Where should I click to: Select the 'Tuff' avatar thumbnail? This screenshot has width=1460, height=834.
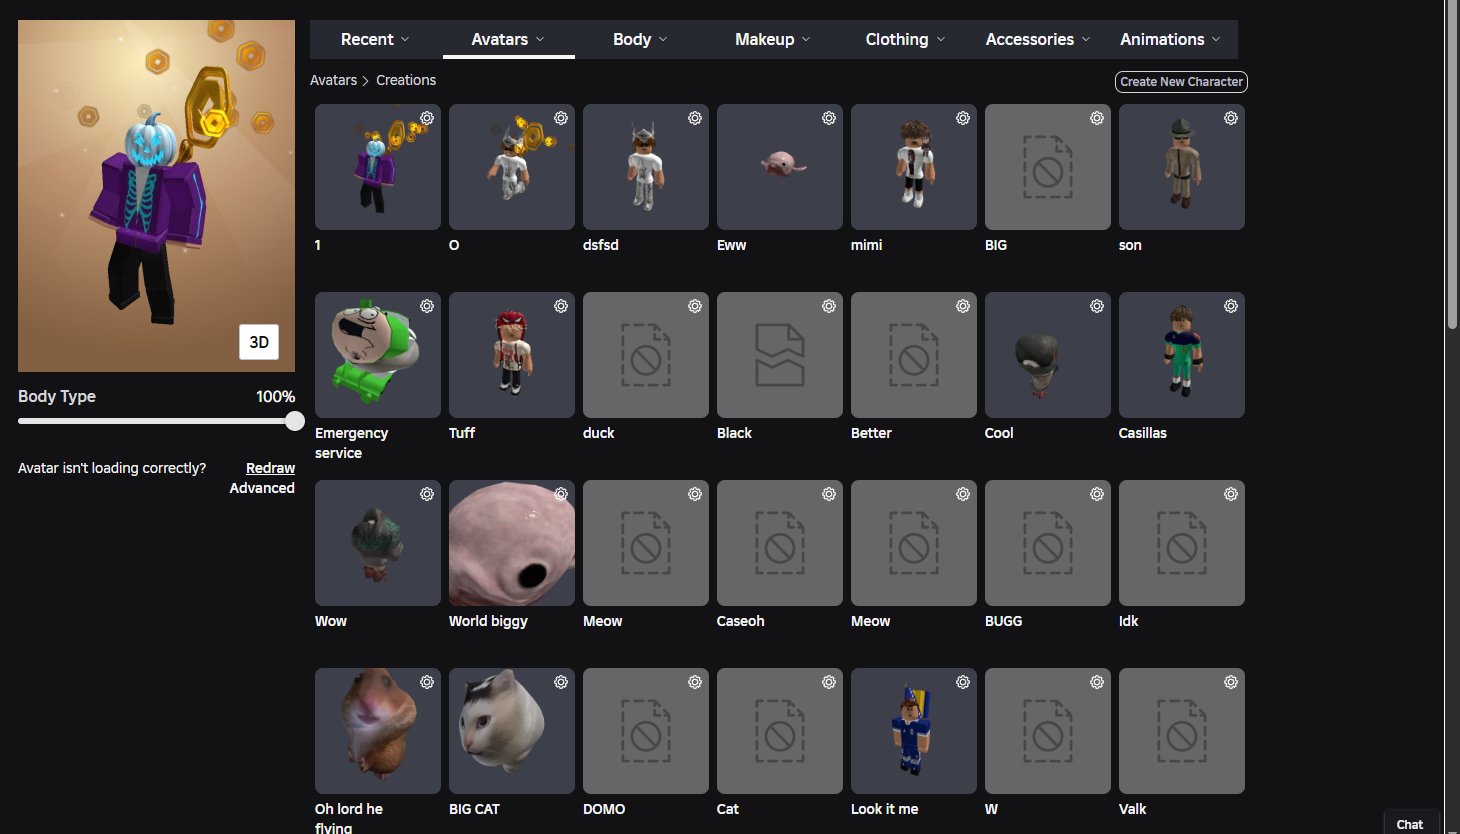click(x=512, y=355)
